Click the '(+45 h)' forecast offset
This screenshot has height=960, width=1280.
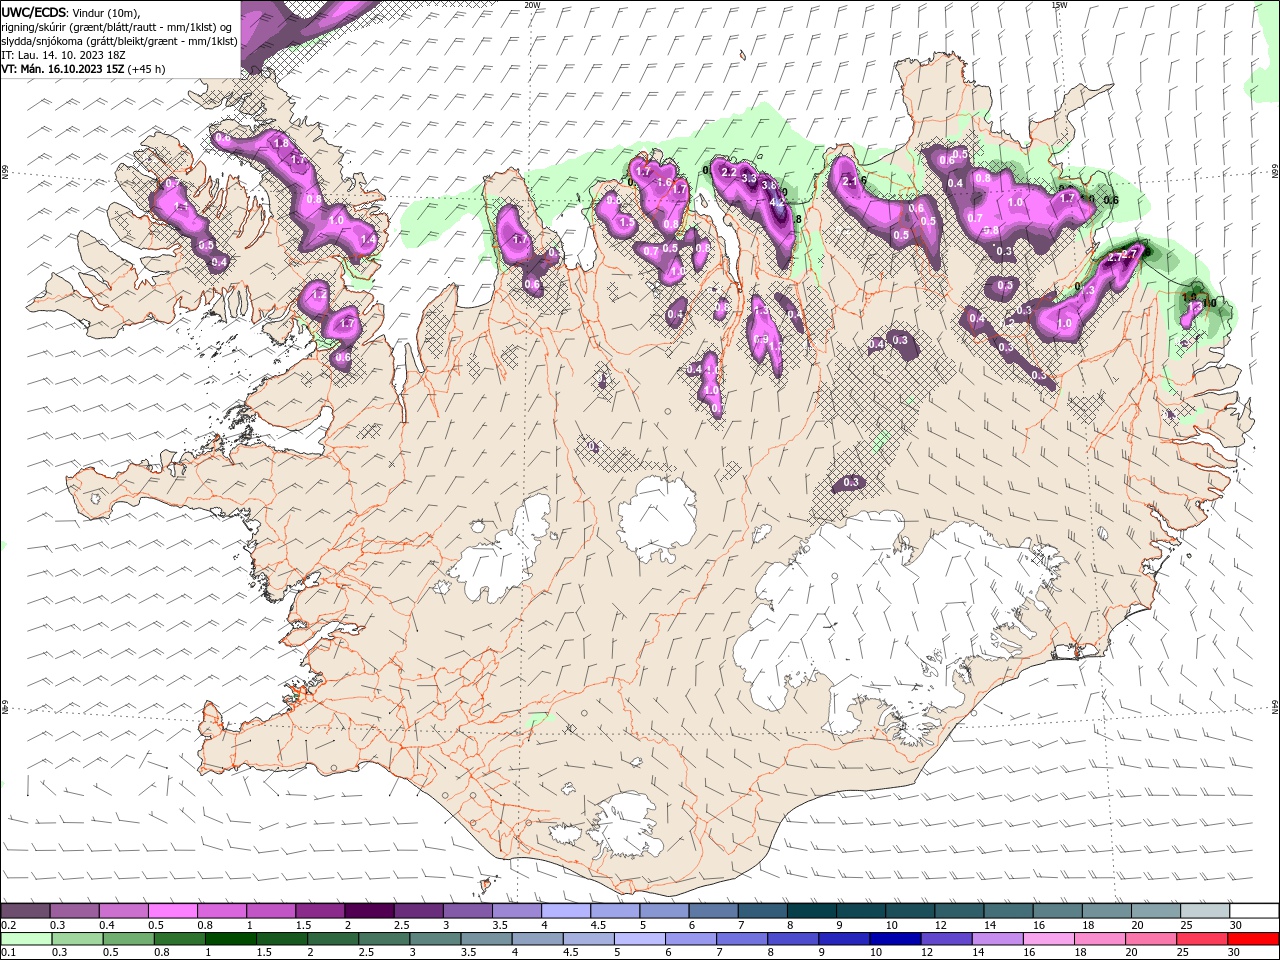[147, 69]
